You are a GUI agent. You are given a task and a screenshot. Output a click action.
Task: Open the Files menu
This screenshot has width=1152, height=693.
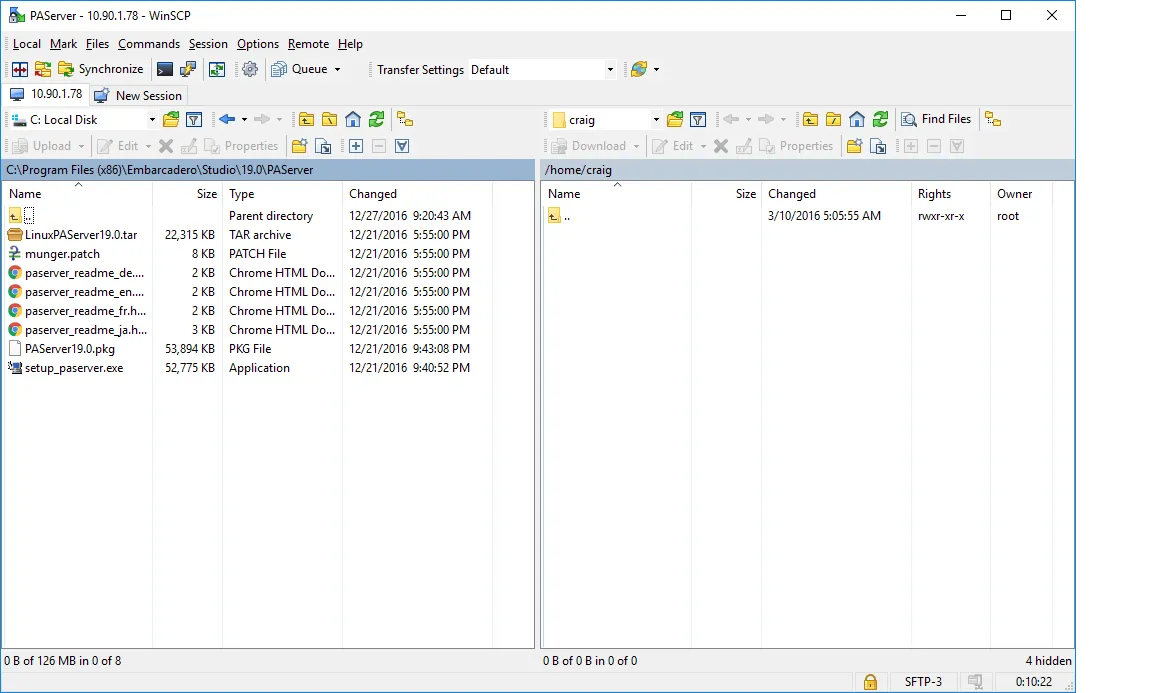coord(97,44)
